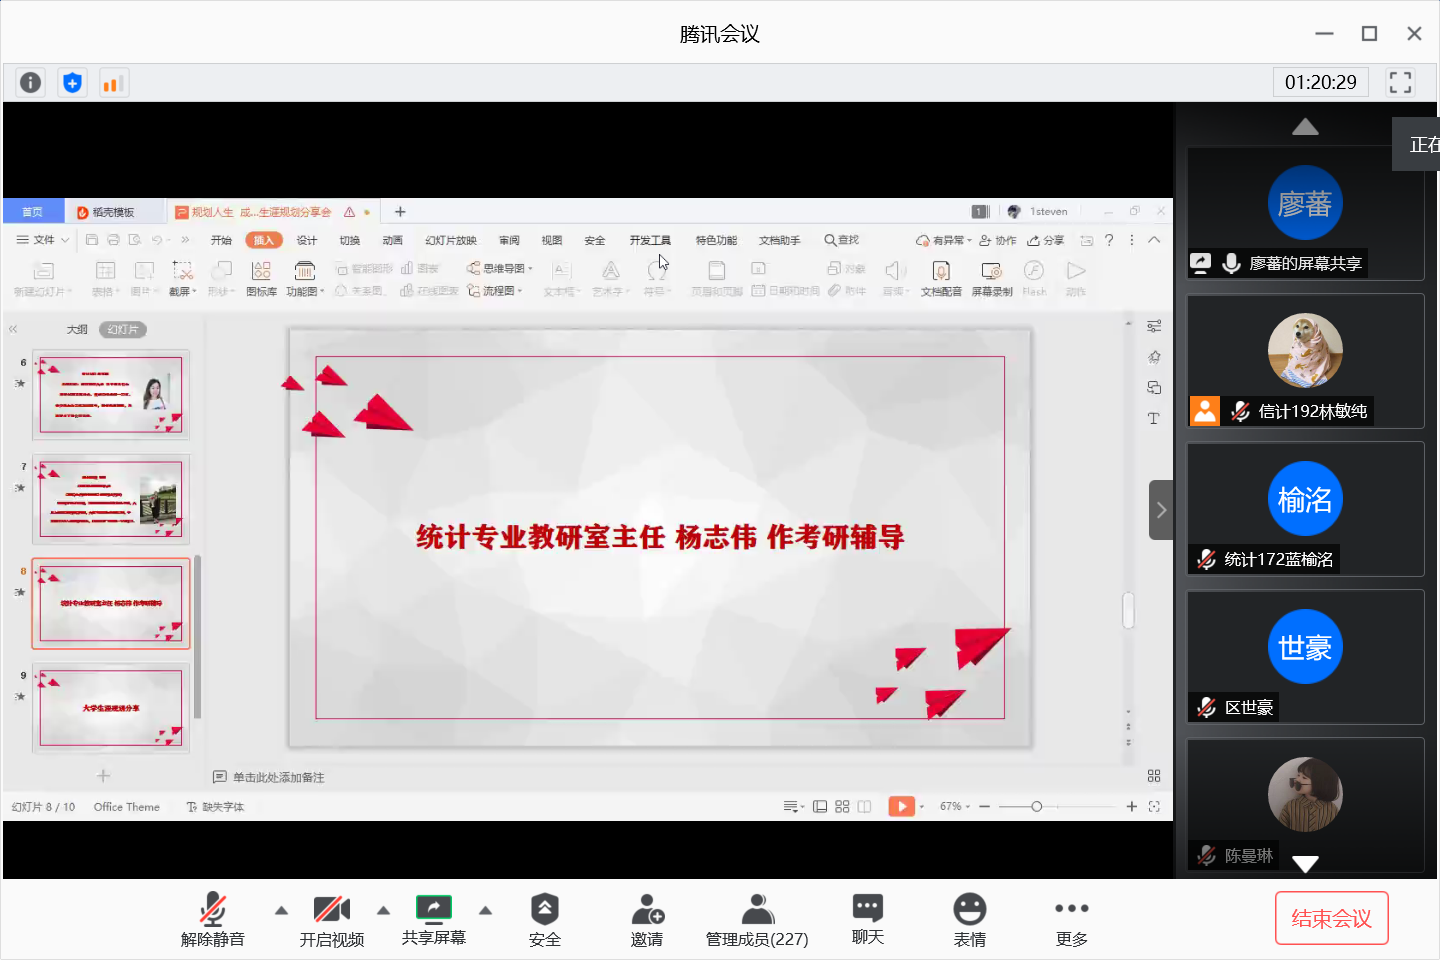Start screen sharing with 共享屏幕
Viewport: 1440px width, 960px height.
click(x=433, y=919)
